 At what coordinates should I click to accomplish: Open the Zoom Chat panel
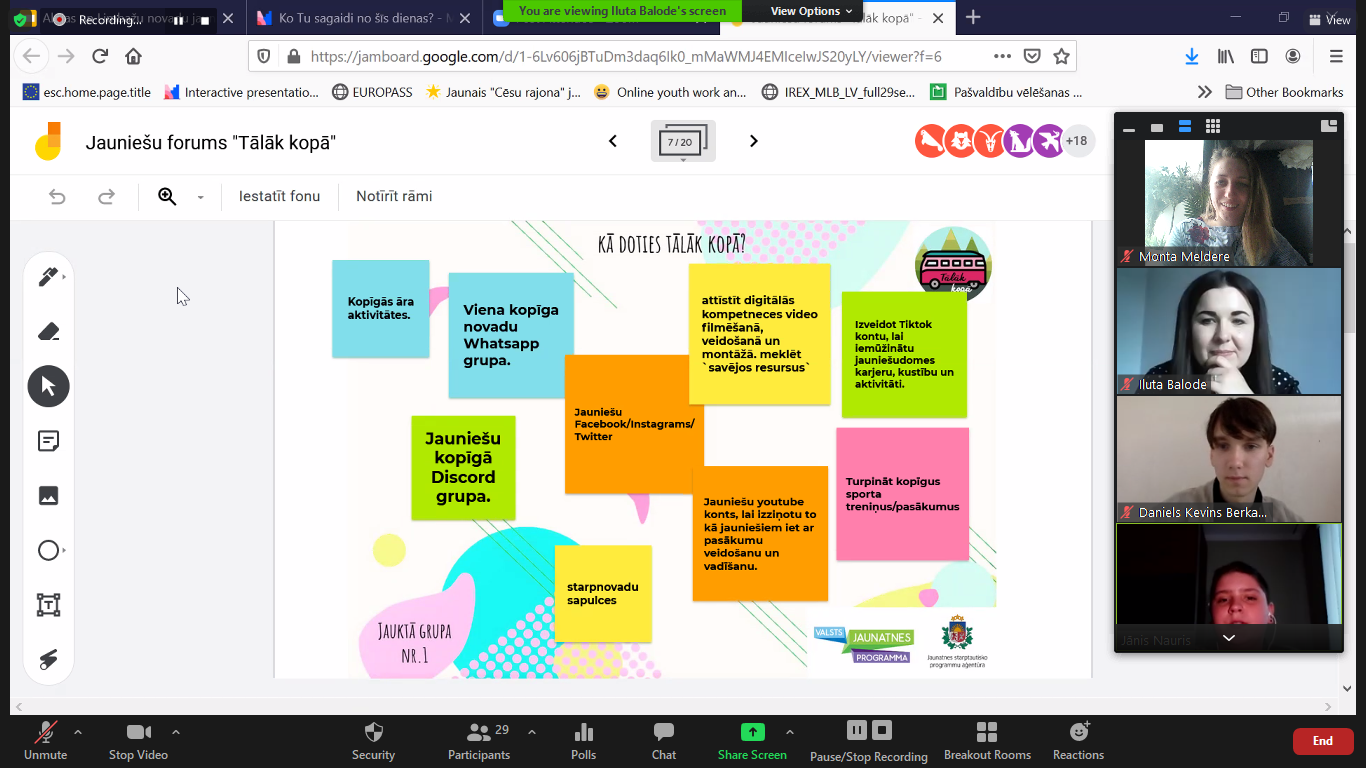coord(664,741)
